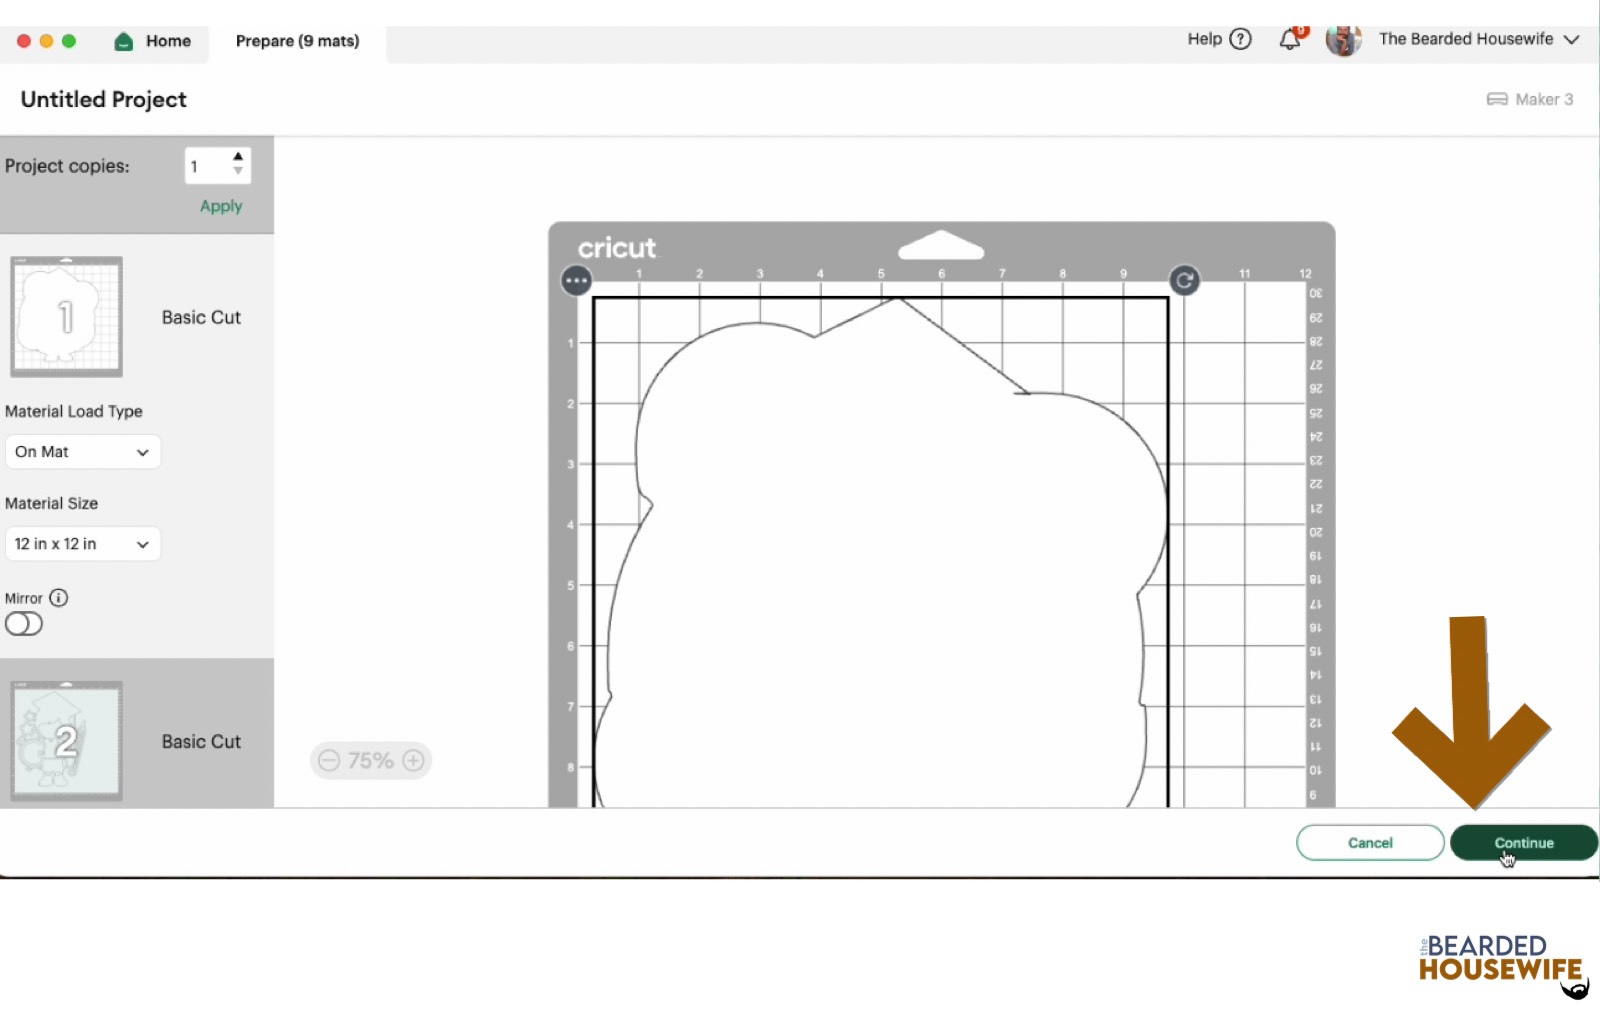This screenshot has height=1017, width=1600.
Task: Click the three-dots mat options icon
Action: click(x=577, y=281)
